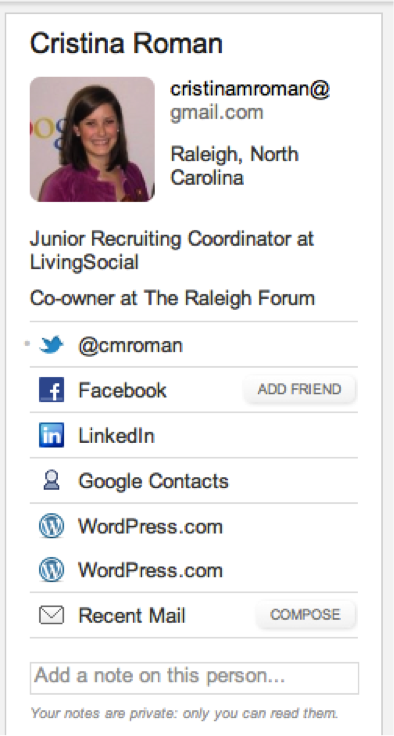Click the Recent Mail envelope icon
This screenshot has width=394, height=736.
pyautogui.click(x=51, y=615)
